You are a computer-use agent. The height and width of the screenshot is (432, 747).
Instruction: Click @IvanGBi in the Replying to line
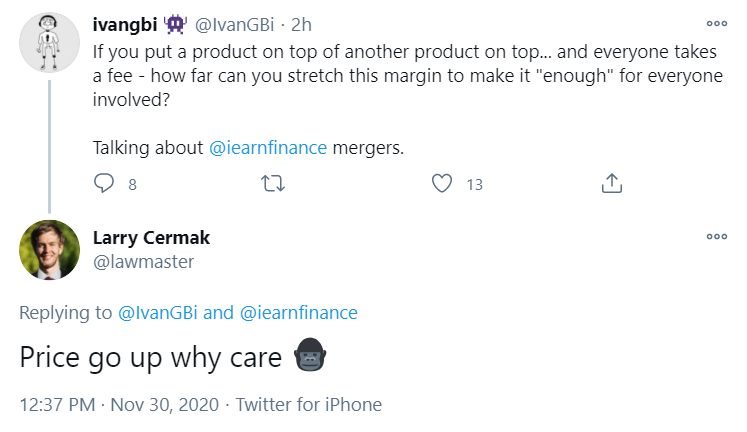coord(160,313)
